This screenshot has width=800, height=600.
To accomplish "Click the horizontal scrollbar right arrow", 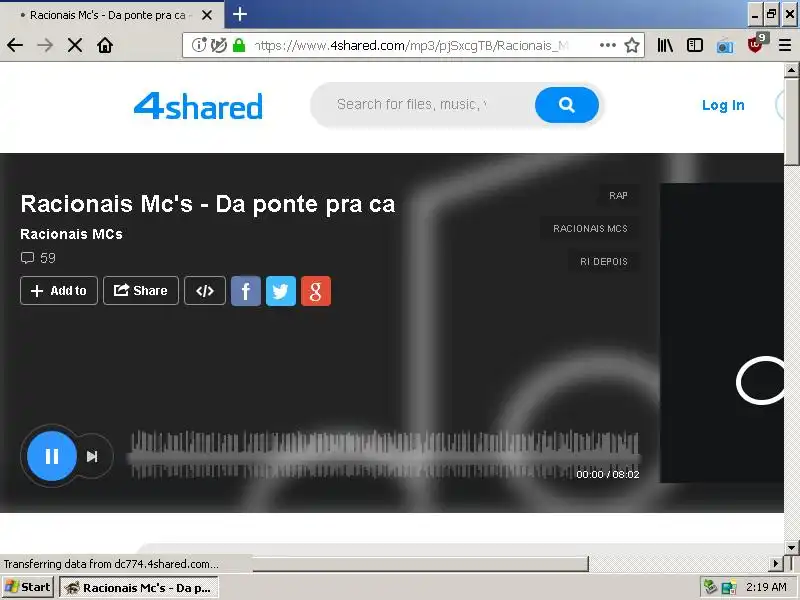I will tap(776, 564).
